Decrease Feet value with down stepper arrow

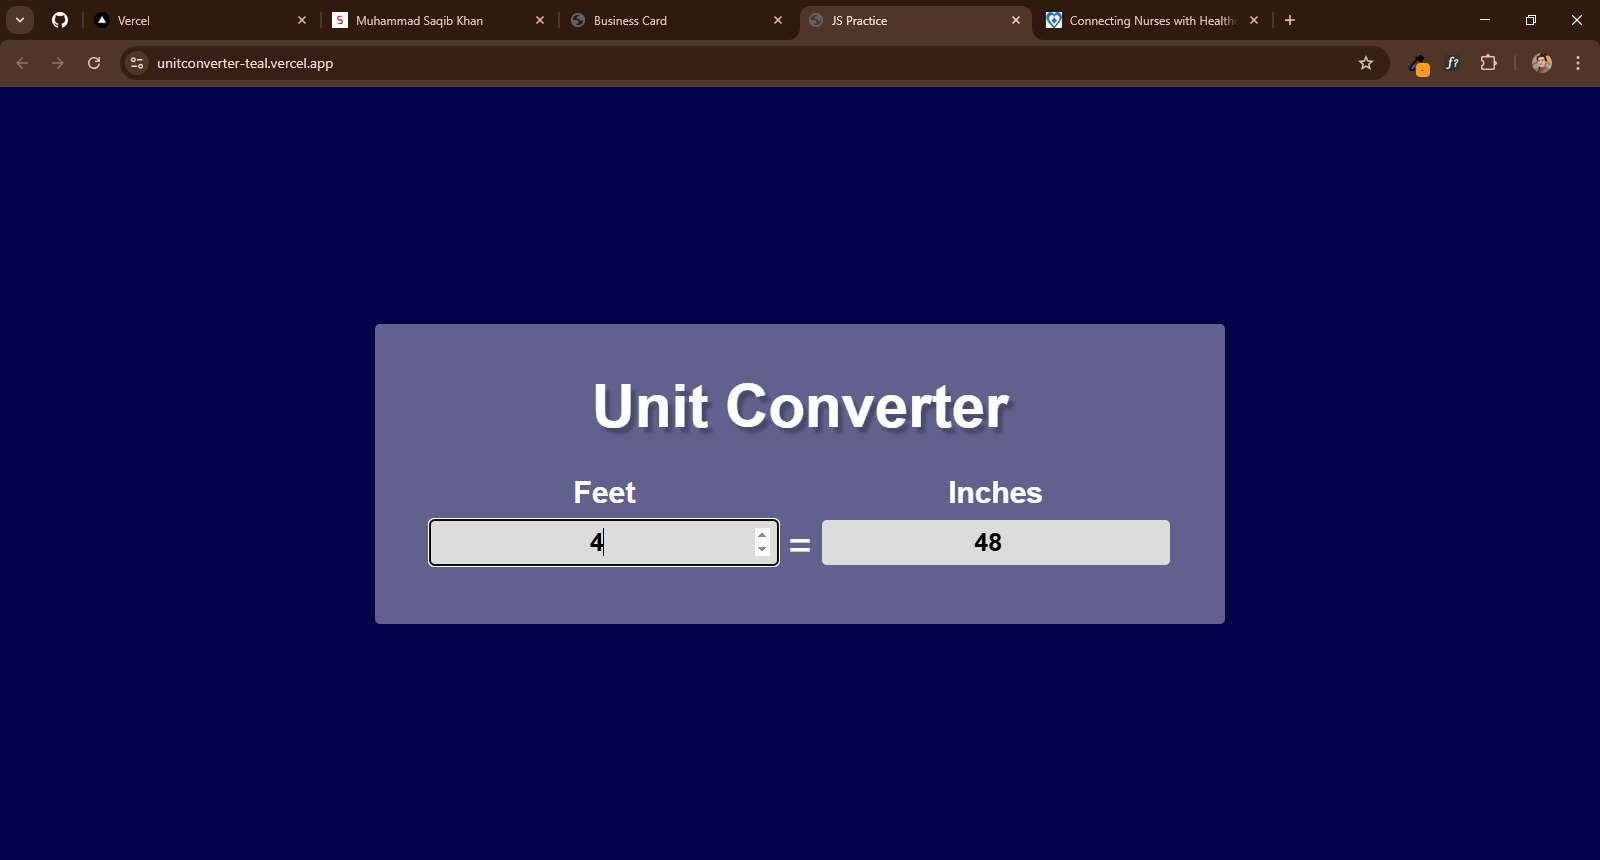762,549
